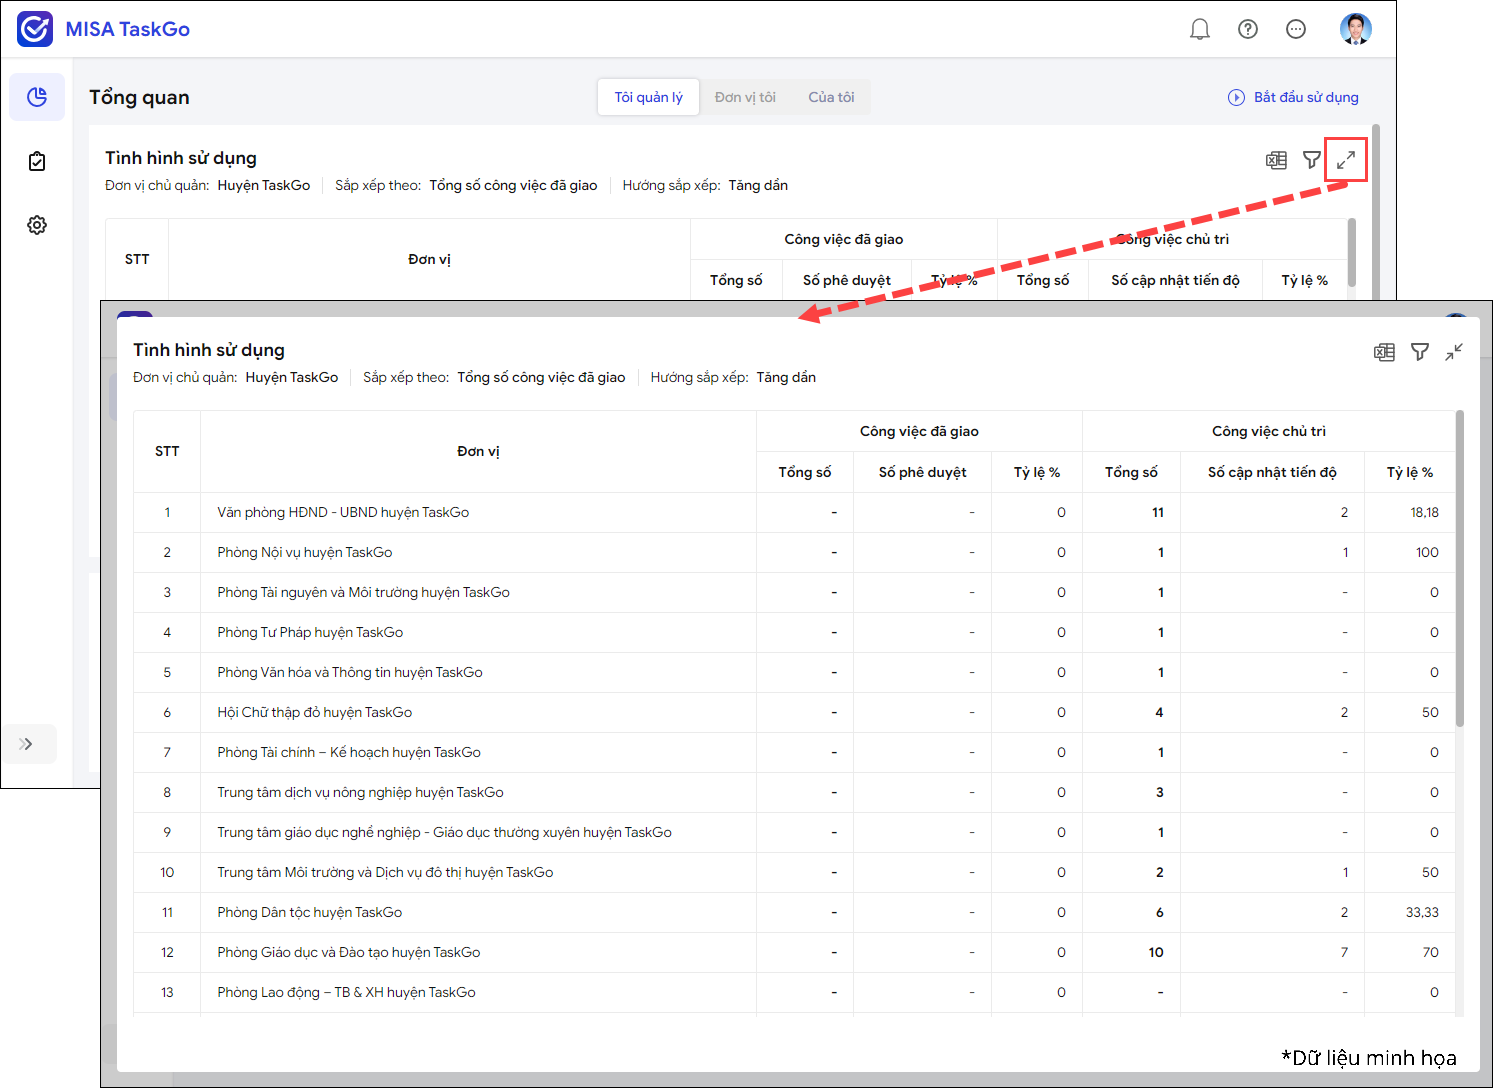Switch to the Đơn vị tôi tab
This screenshot has width=1493, height=1088.
coord(745,97)
